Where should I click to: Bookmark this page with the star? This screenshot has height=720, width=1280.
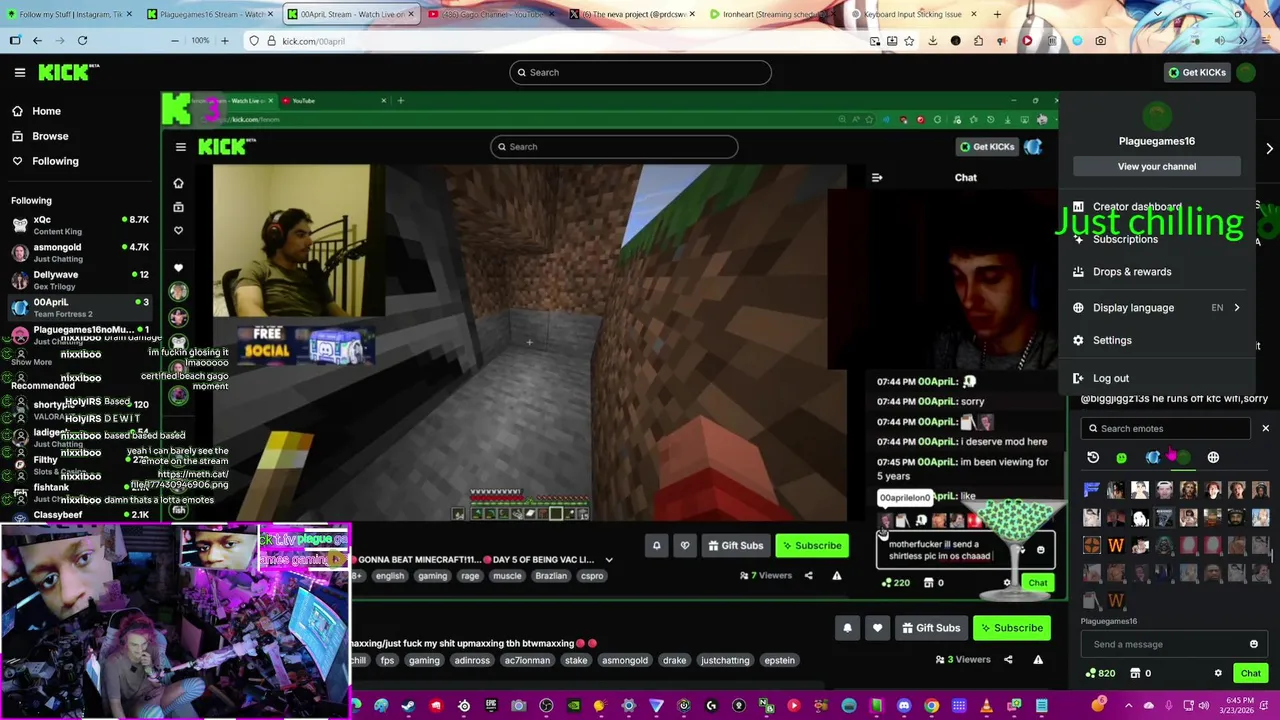908,41
